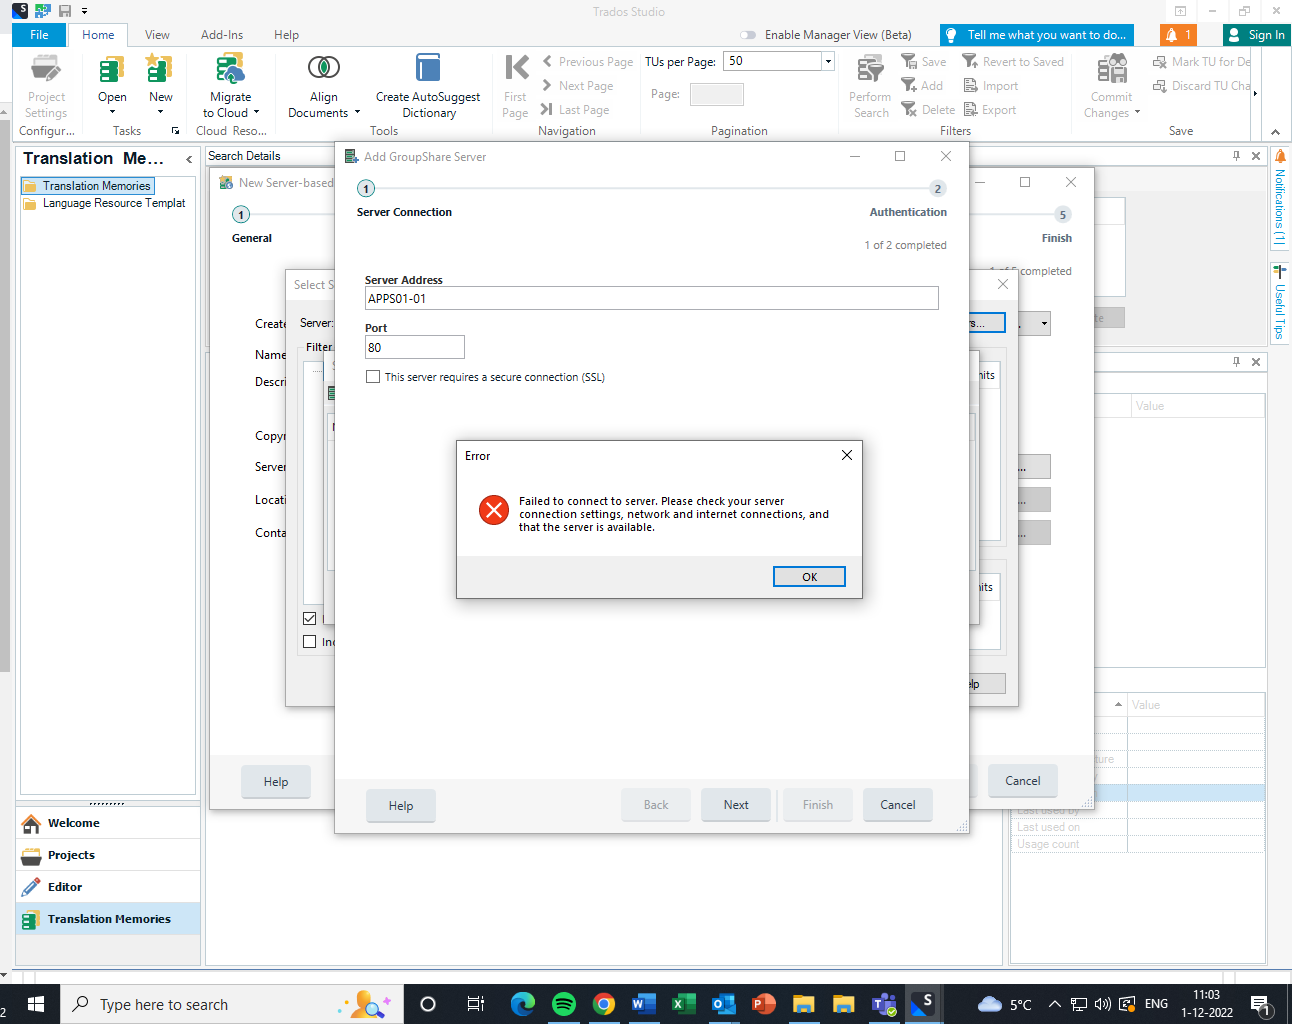
Task: Click the Port input field
Action: click(x=415, y=347)
